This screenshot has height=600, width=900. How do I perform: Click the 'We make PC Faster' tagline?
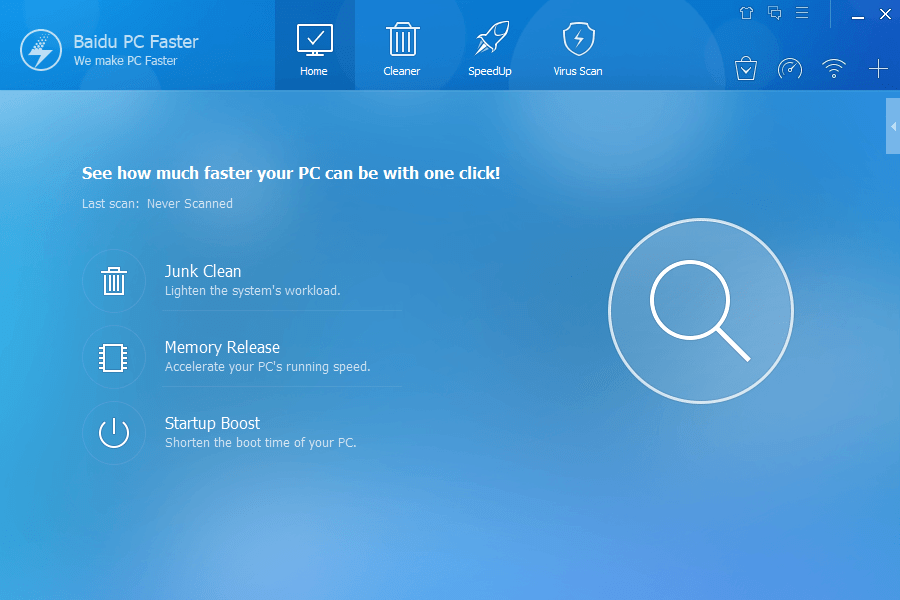[125, 61]
